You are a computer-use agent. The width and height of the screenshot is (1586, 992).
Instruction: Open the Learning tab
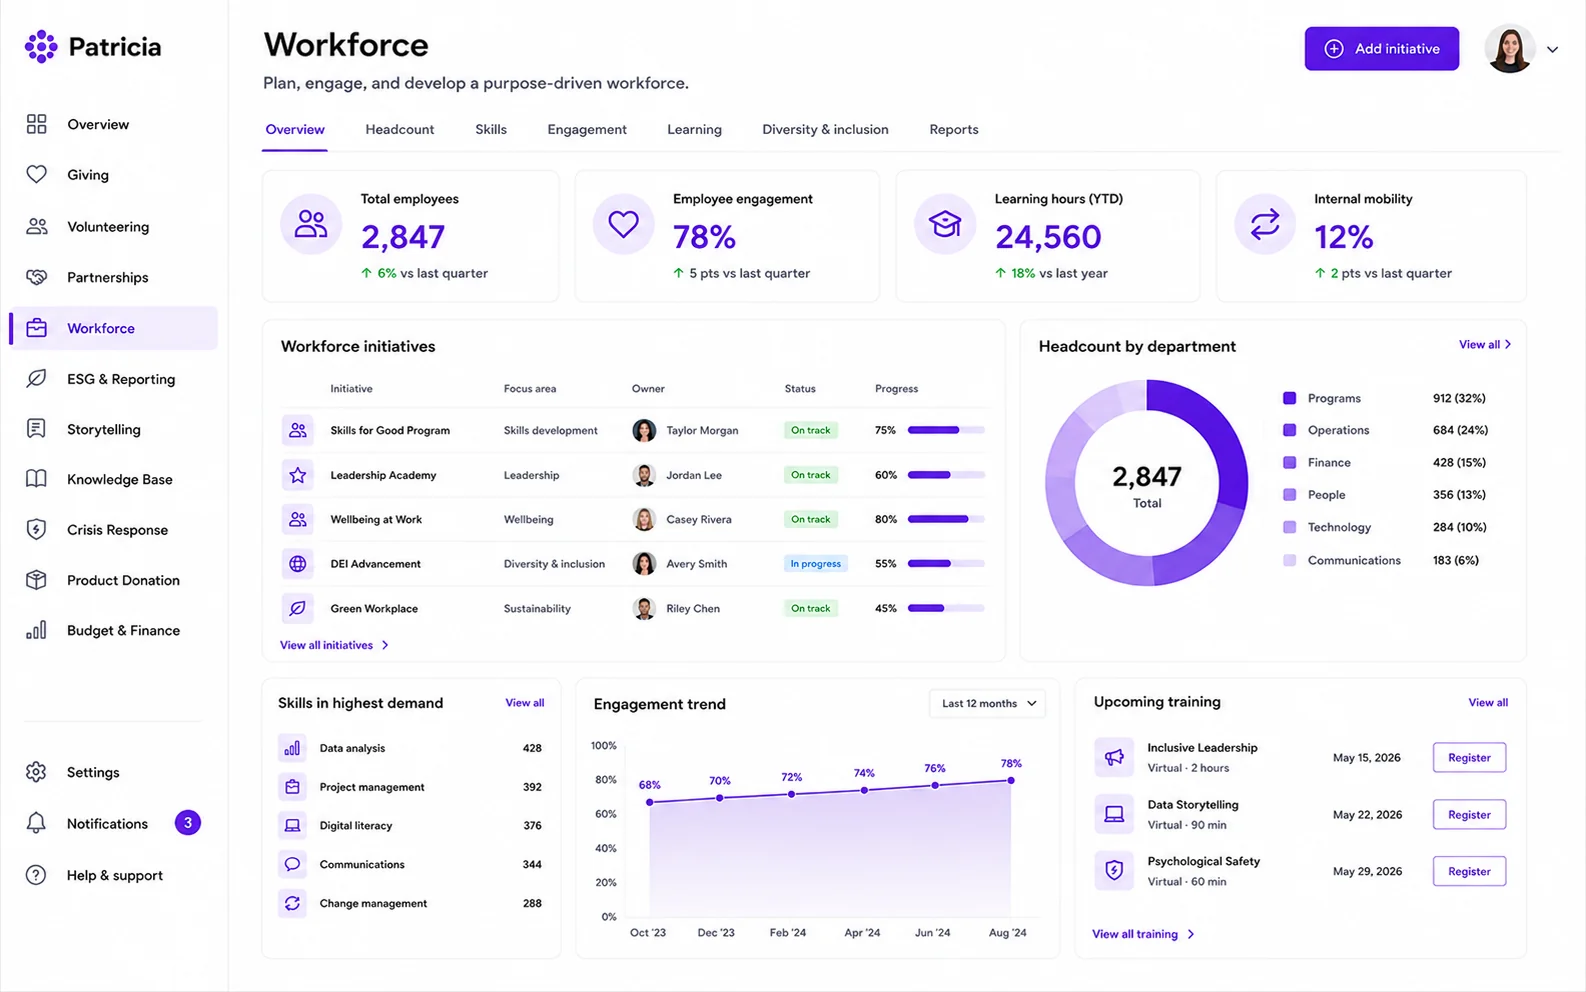pyautogui.click(x=694, y=129)
